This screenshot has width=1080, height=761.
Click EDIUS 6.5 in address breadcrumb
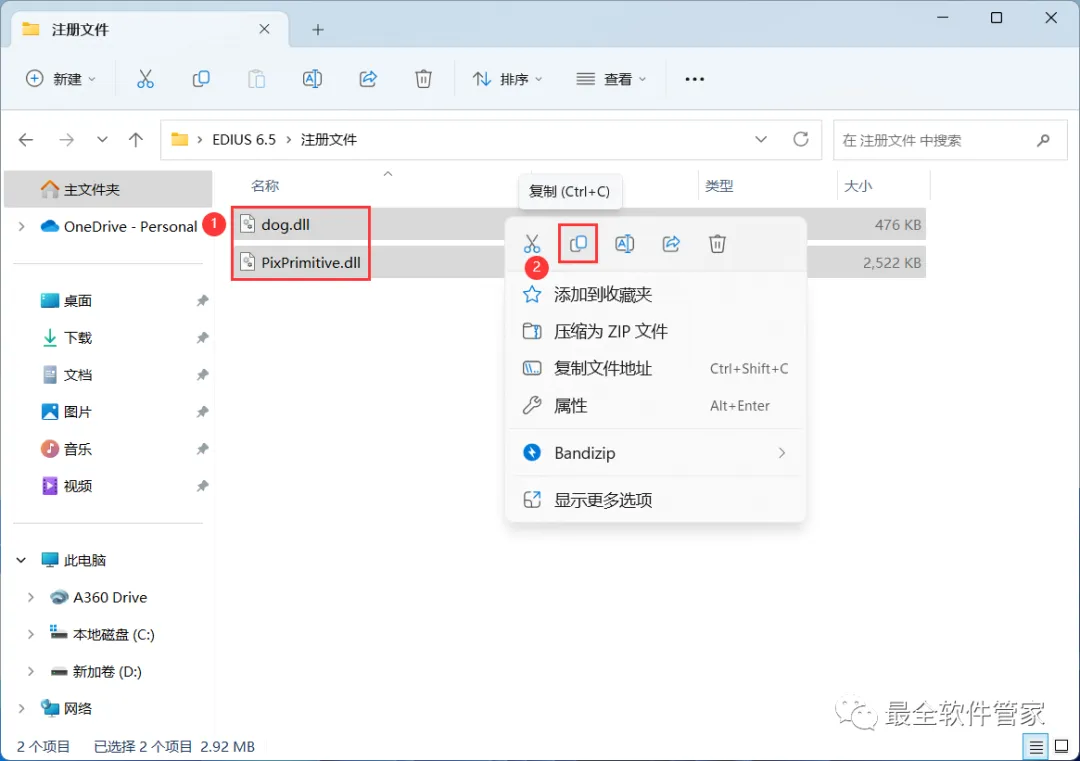pyautogui.click(x=244, y=140)
